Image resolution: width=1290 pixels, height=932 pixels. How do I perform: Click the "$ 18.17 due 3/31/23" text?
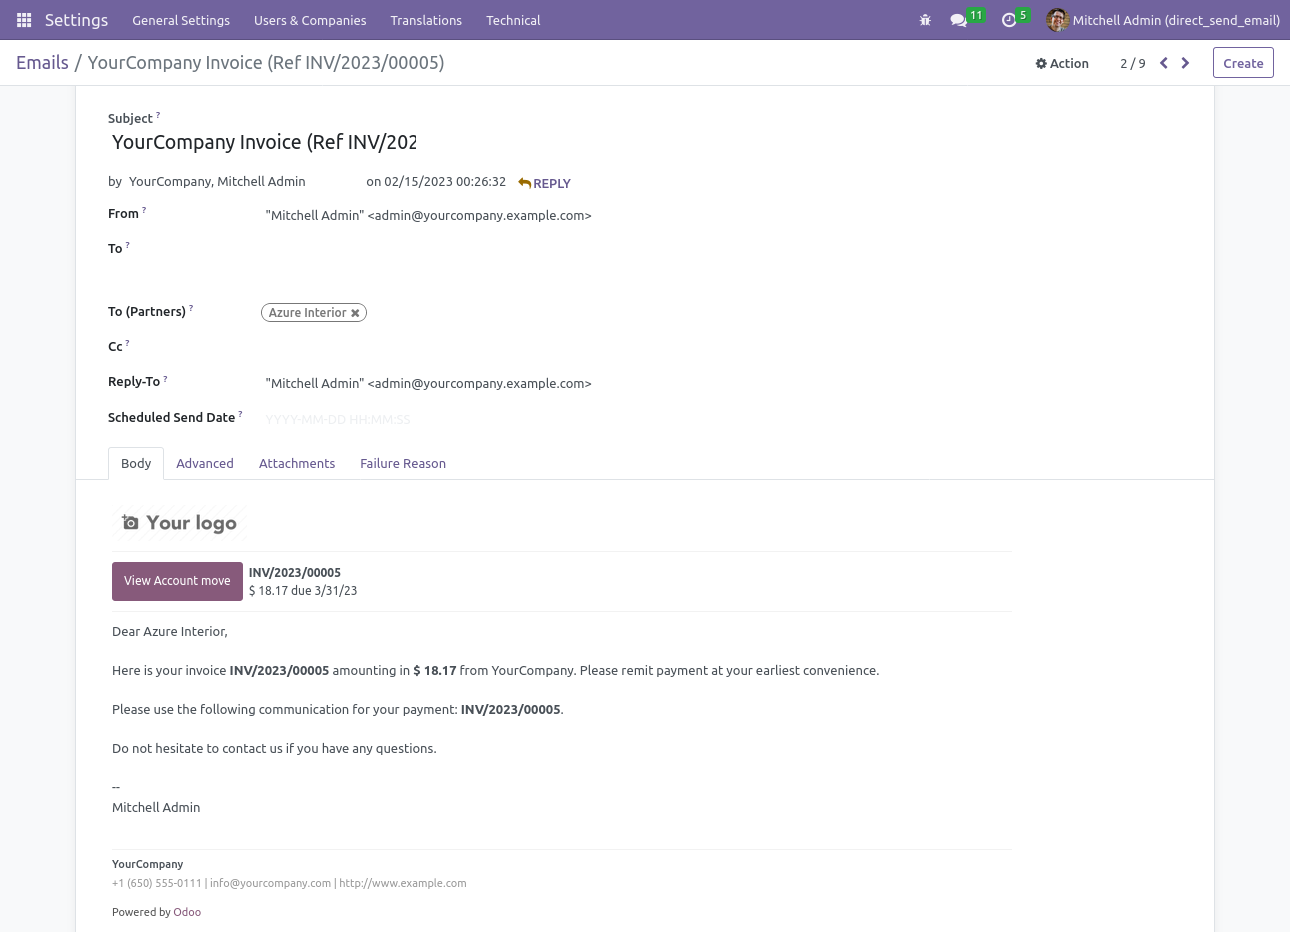pyautogui.click(x=303, y=591)
